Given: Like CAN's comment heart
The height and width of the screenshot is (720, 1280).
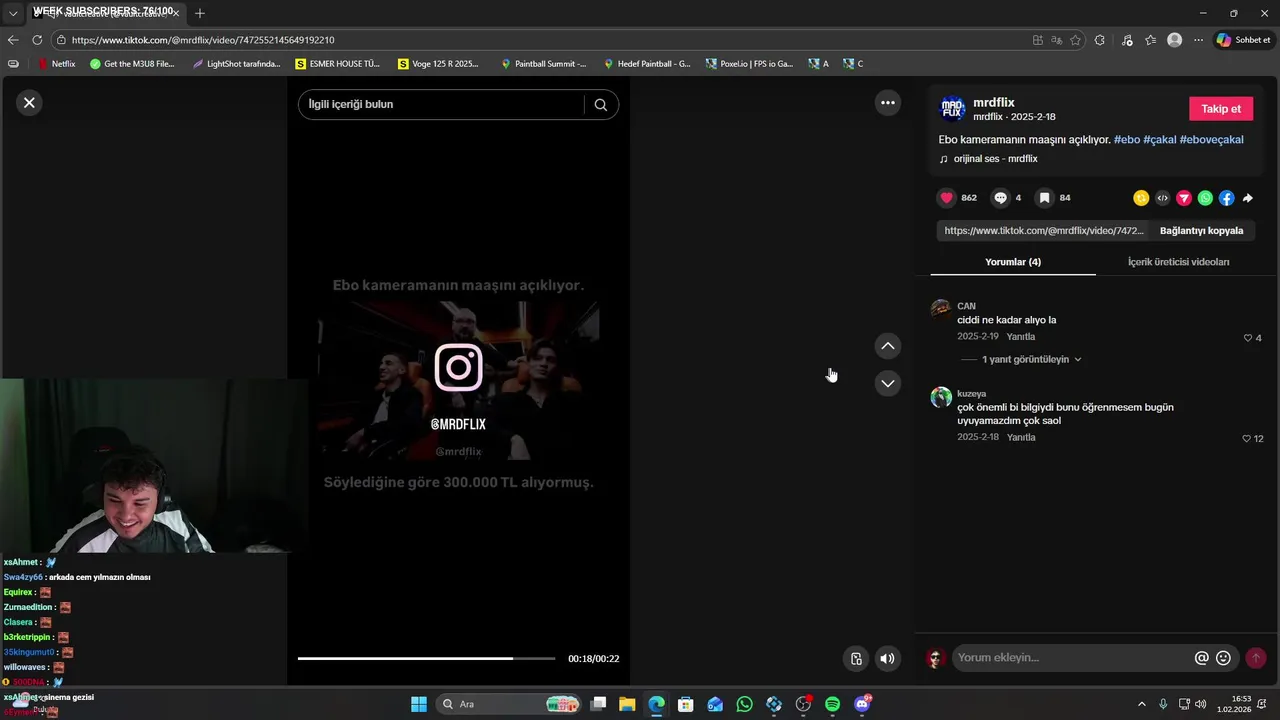Looking at the screenshot, I should click(x=1247, y=338).
